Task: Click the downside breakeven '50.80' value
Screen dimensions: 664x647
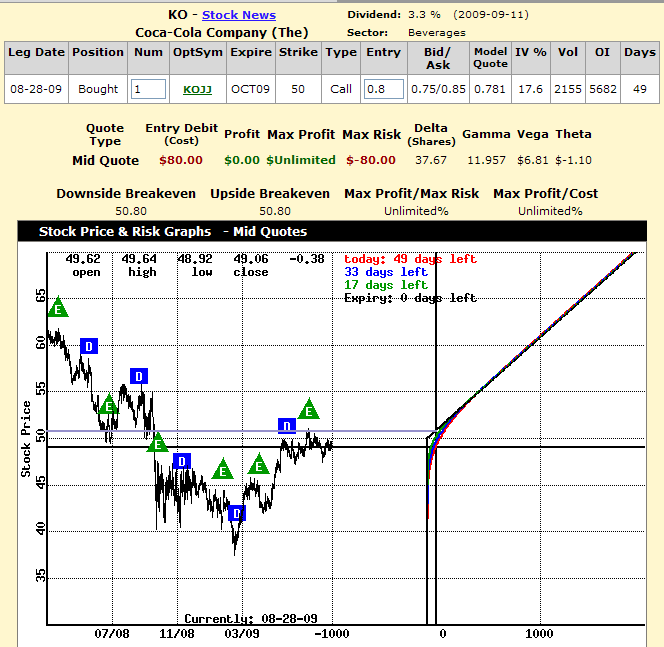Action: [131, 211]
